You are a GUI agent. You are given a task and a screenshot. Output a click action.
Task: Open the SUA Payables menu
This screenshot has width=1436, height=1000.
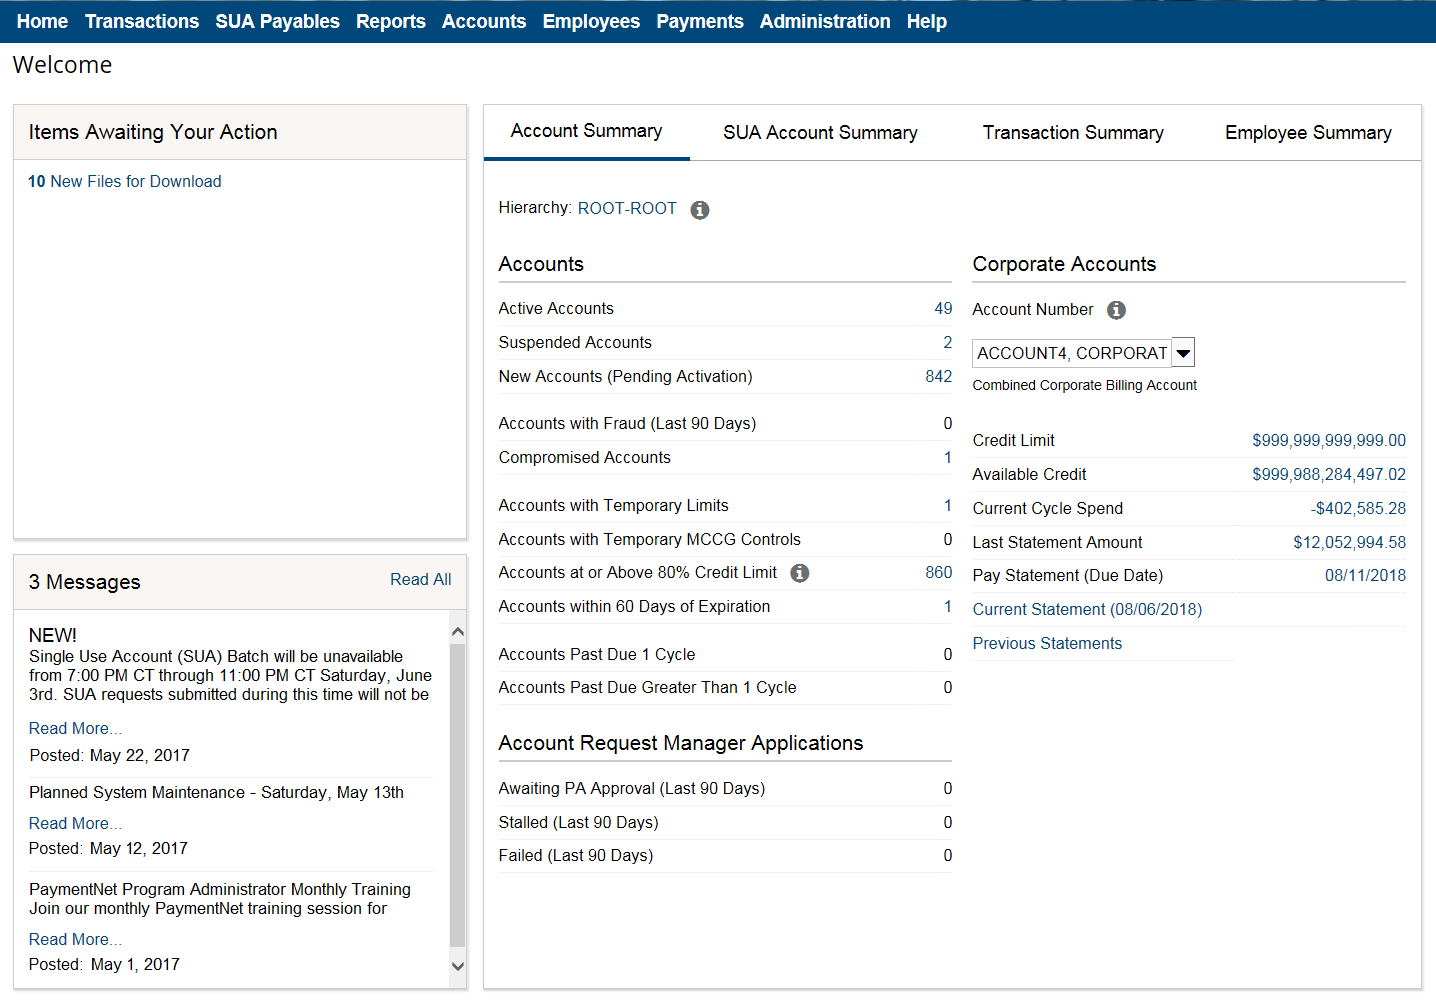pos(277,21)
